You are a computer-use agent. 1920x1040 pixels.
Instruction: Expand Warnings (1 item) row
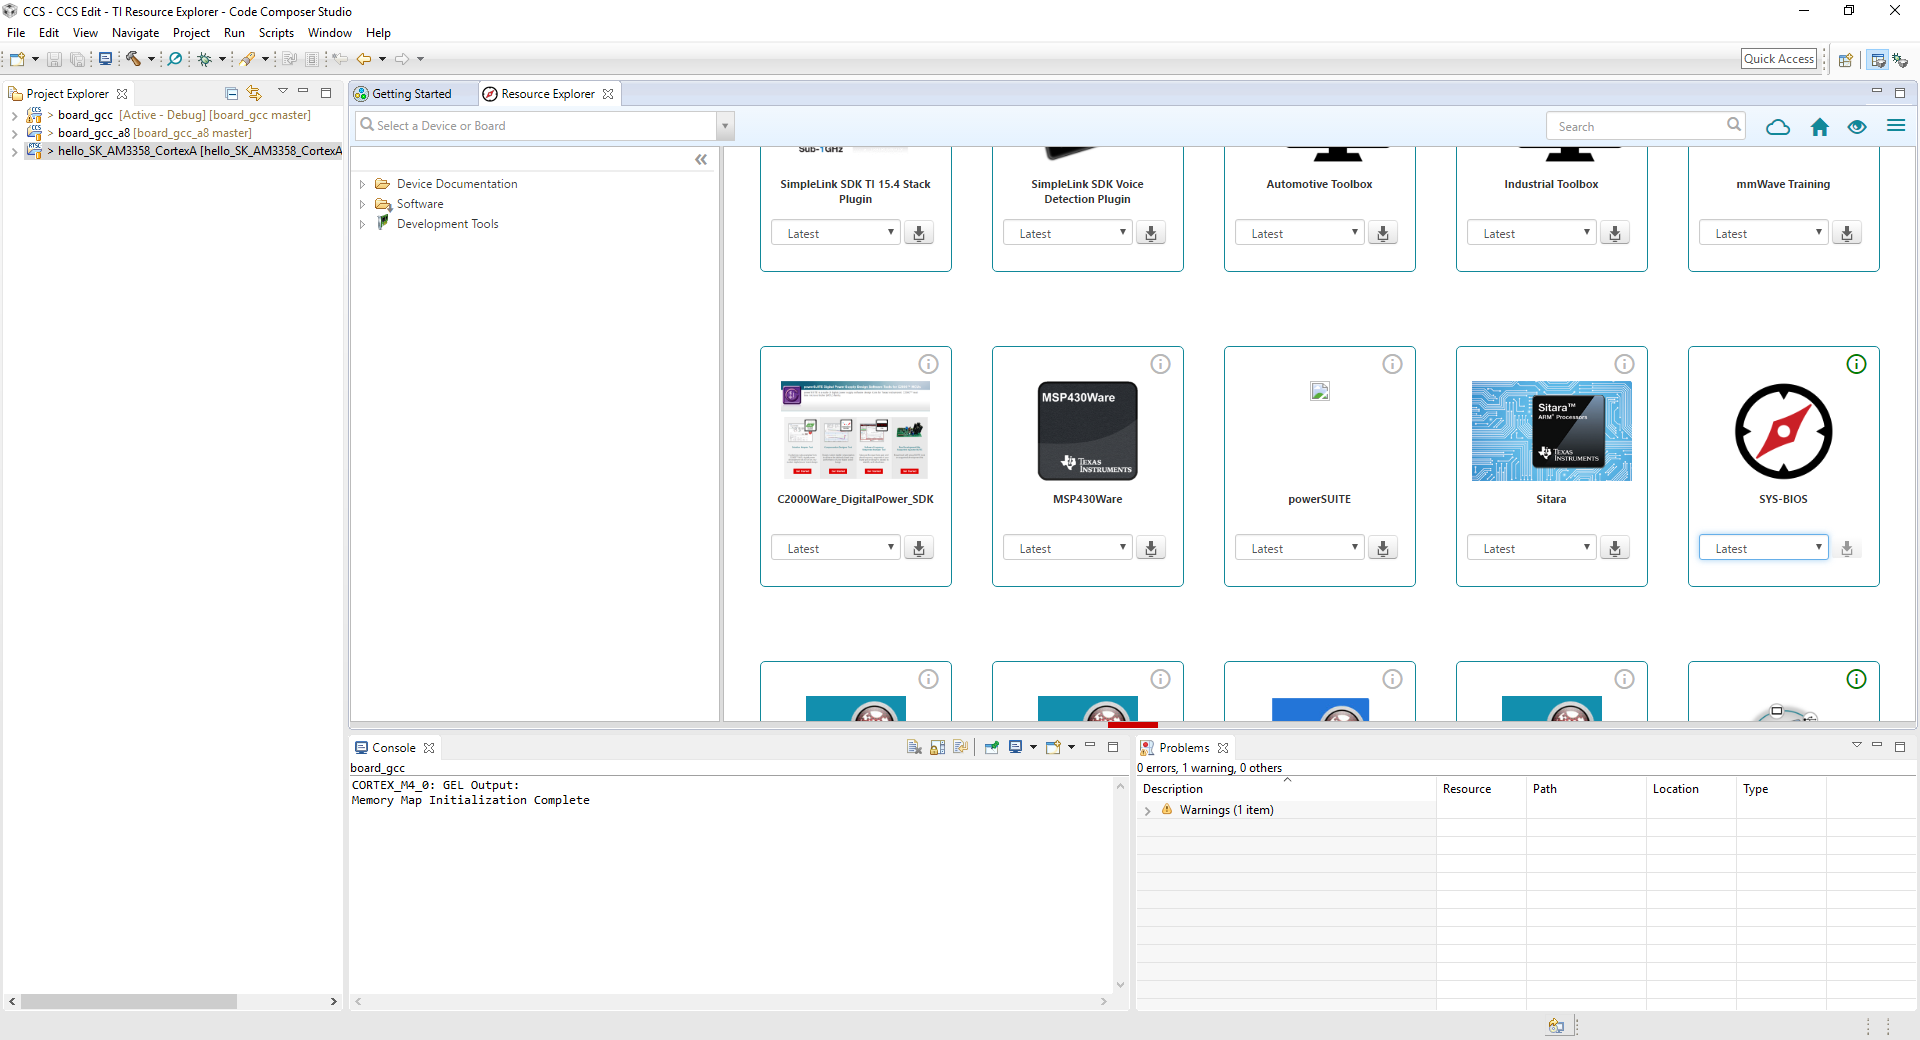(x=1148, y=811)
